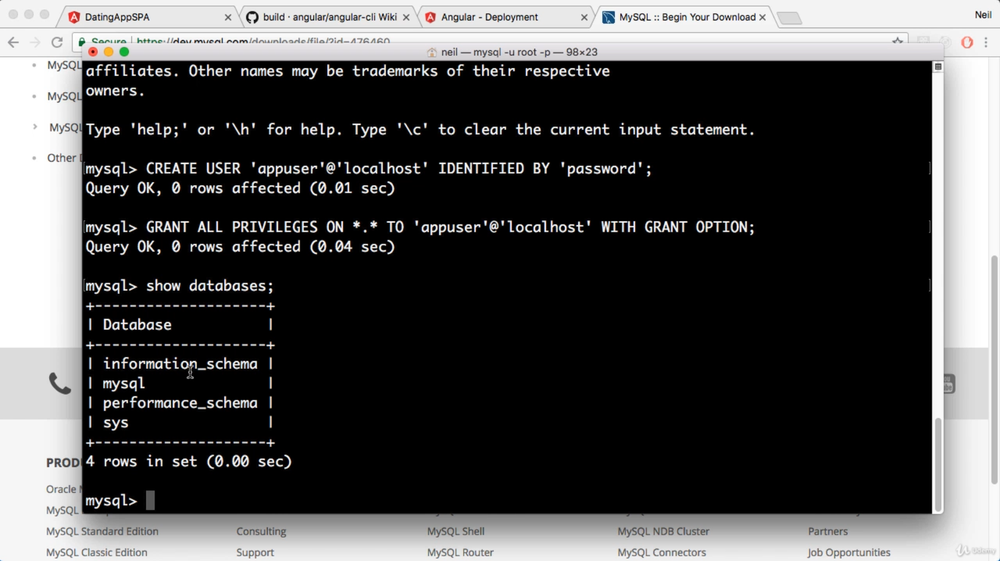Click the 'sys' database row

point(180,423)
